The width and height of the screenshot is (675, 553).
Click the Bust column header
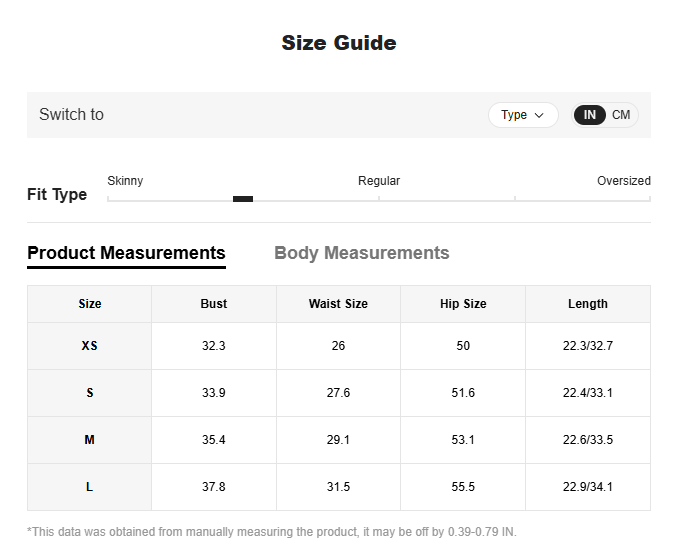point(214,304)
